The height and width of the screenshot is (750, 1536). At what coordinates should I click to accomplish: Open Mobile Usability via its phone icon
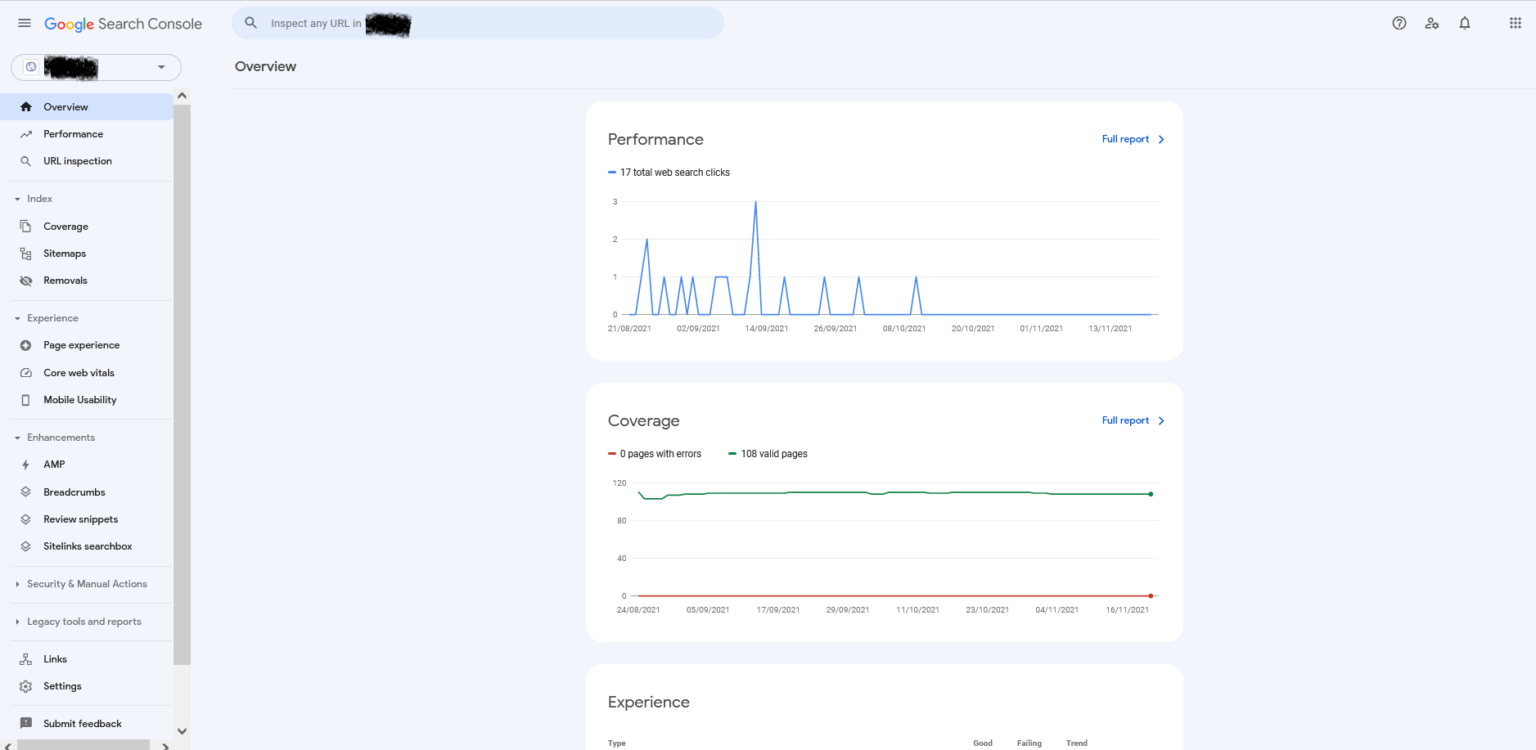(x=24, y=399)
